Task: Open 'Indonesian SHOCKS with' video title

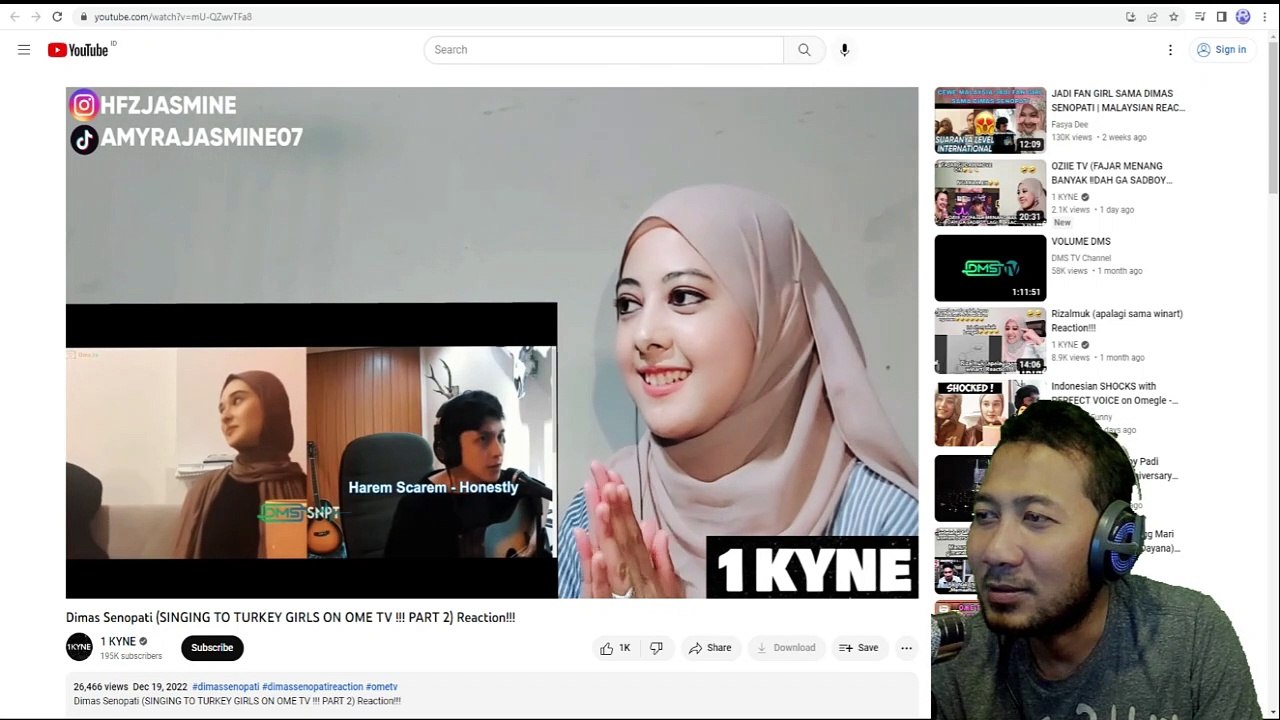Action: (1114, 393)
